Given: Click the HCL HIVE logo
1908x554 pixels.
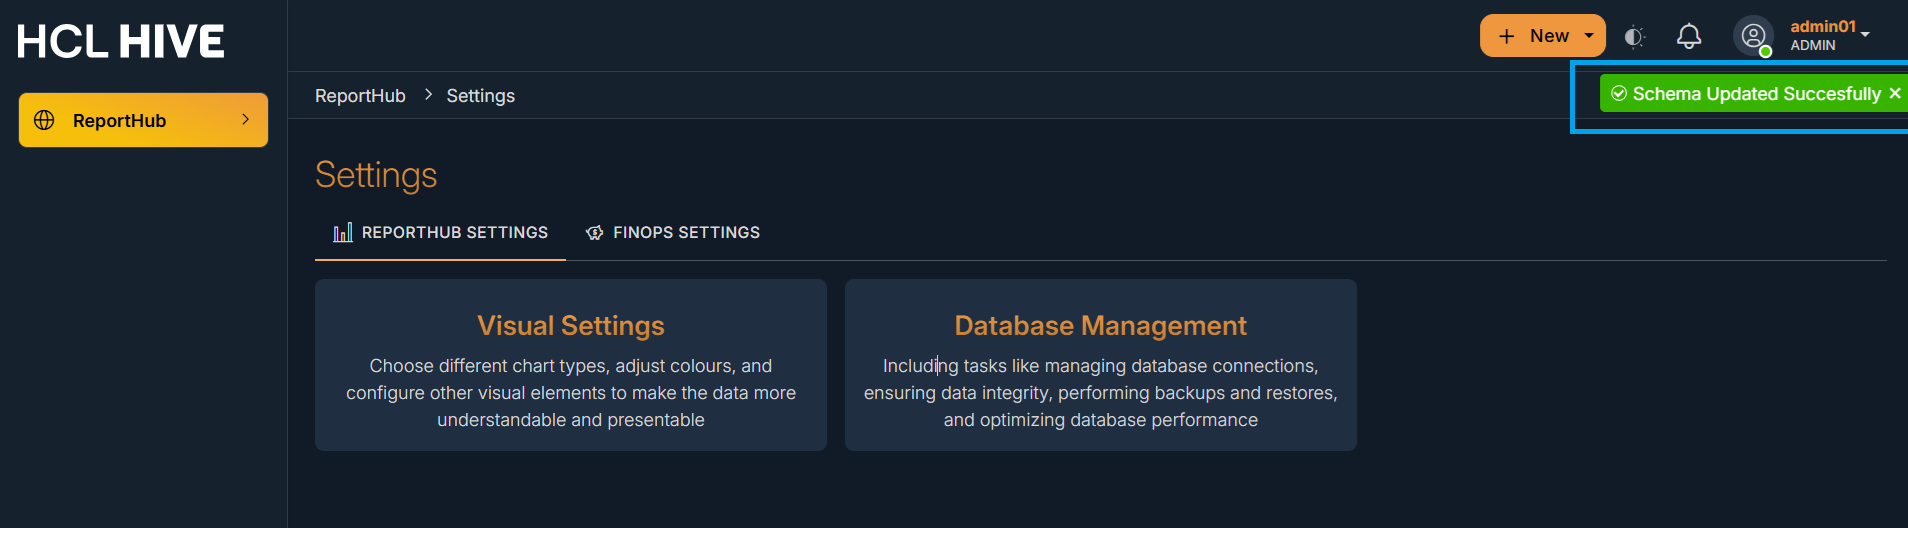Looking at the screenshot, I should [x=121, y=42].
